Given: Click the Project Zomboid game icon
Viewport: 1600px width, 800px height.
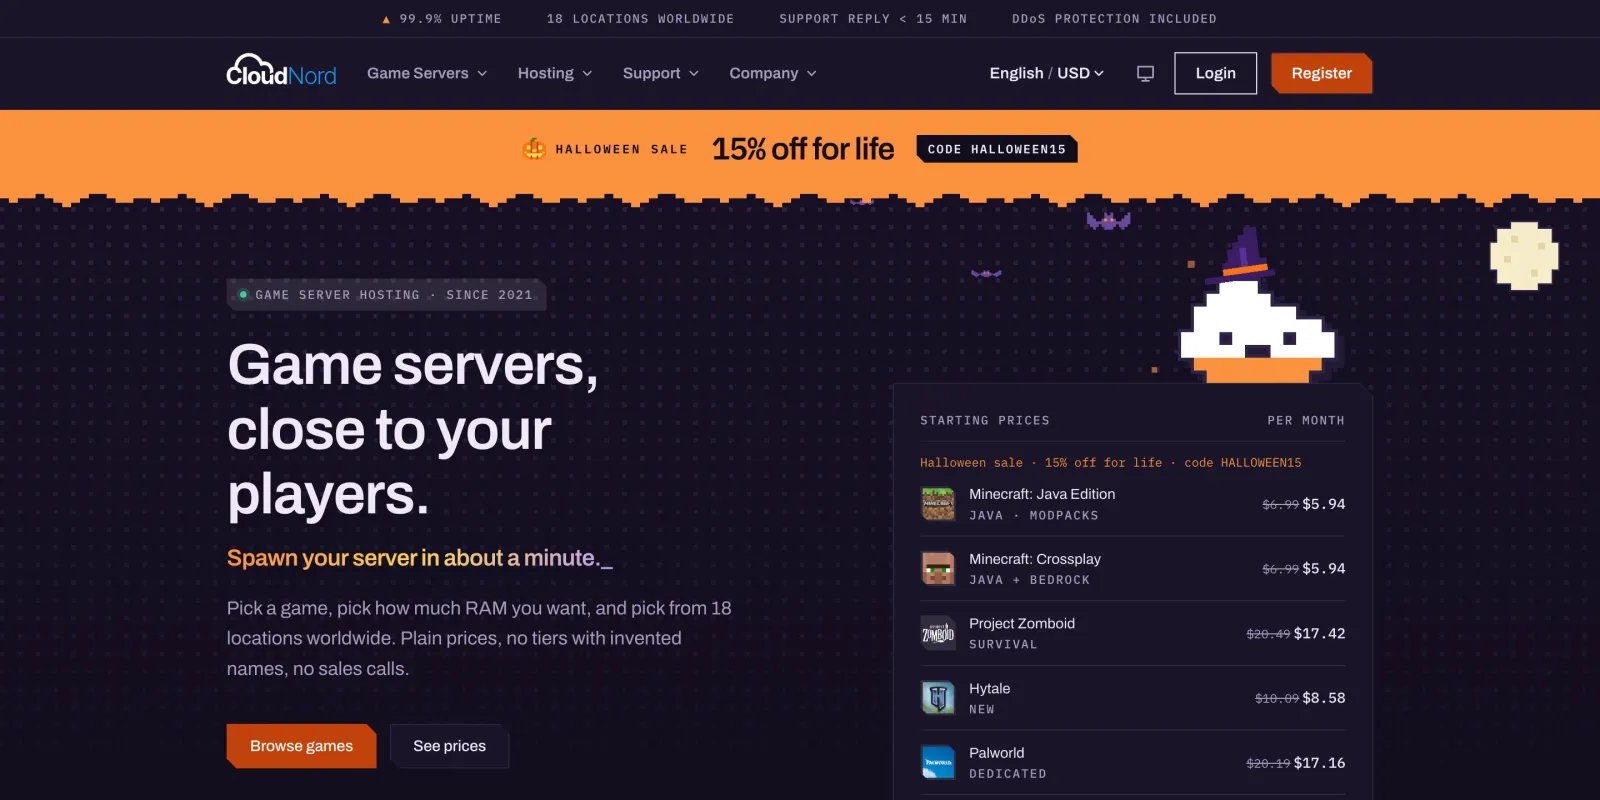Looking at the screenshot, I should (x=938, y=633).
